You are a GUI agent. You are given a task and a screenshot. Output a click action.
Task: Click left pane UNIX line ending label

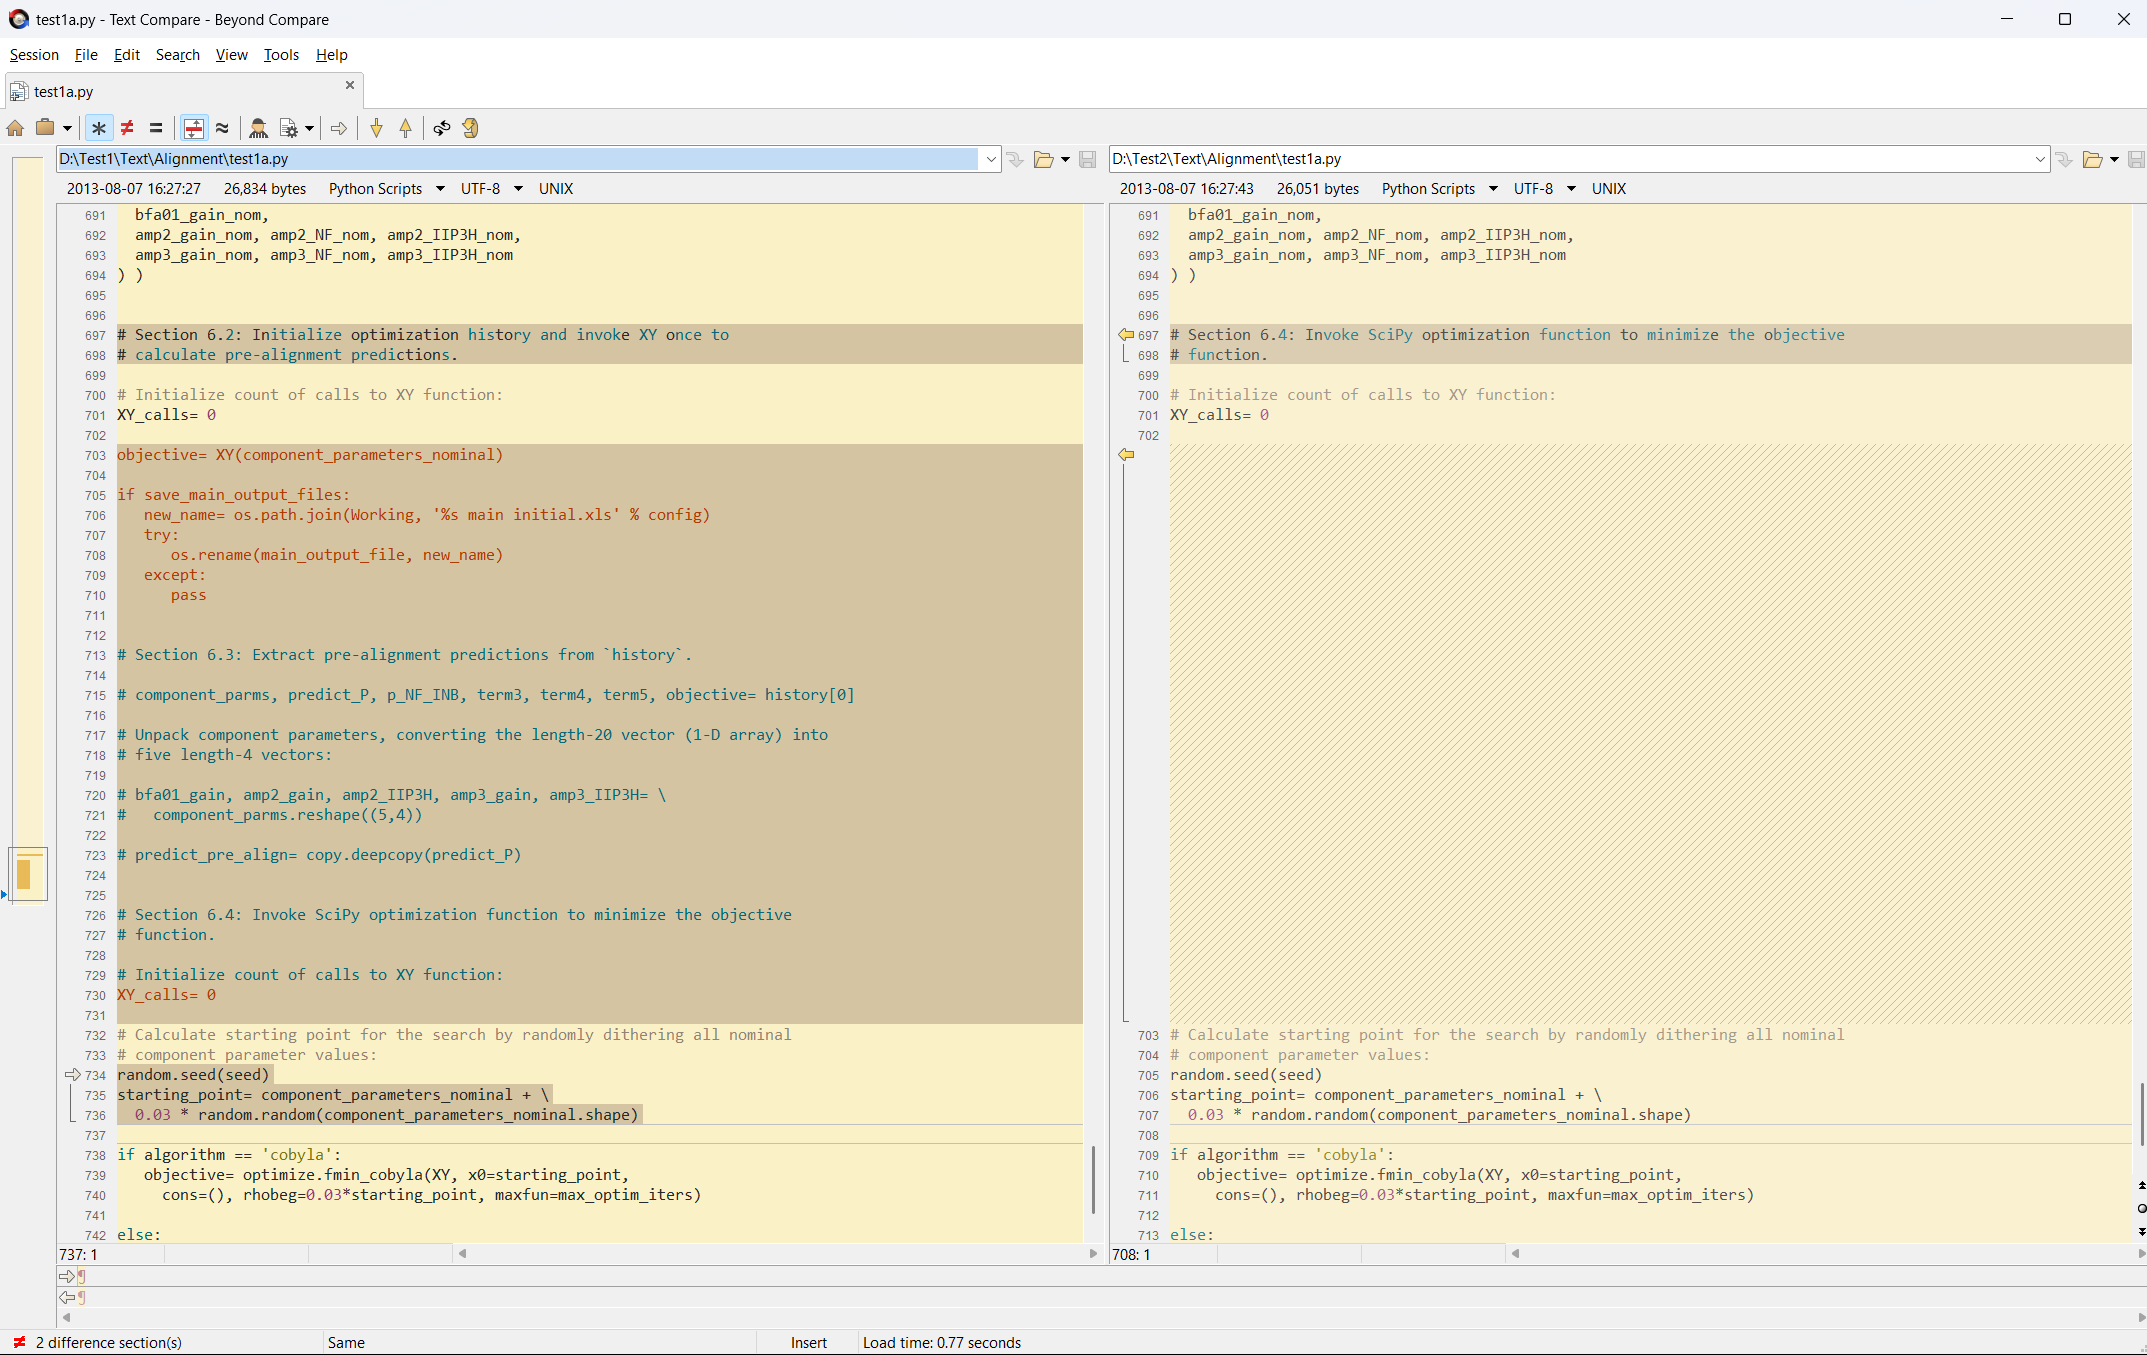(x=556, y=189)
